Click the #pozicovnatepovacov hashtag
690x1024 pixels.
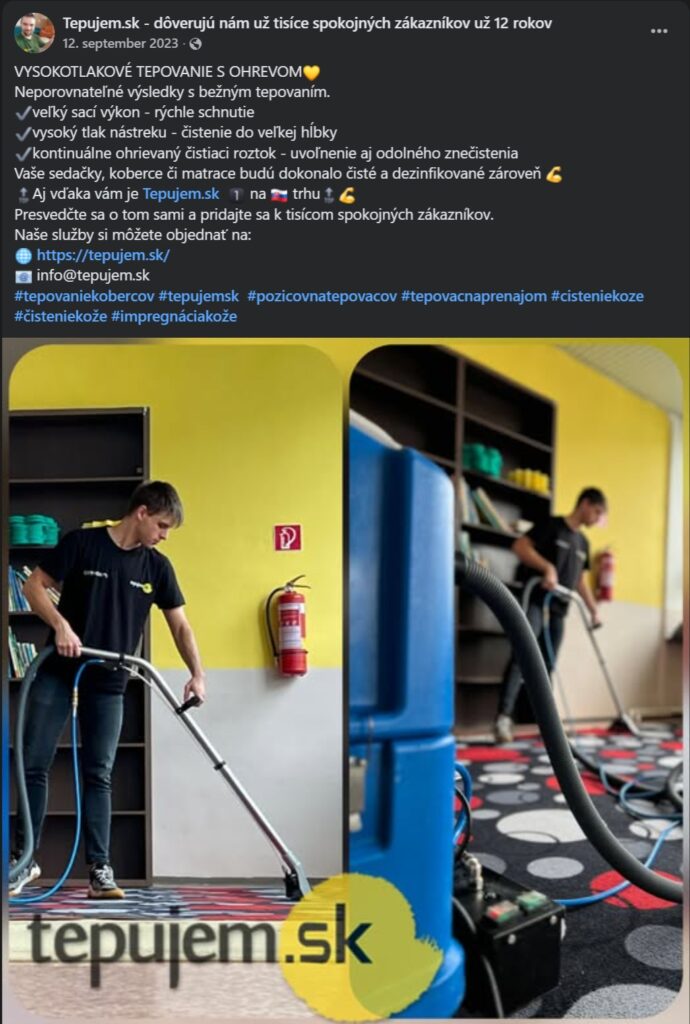(322, 296)
